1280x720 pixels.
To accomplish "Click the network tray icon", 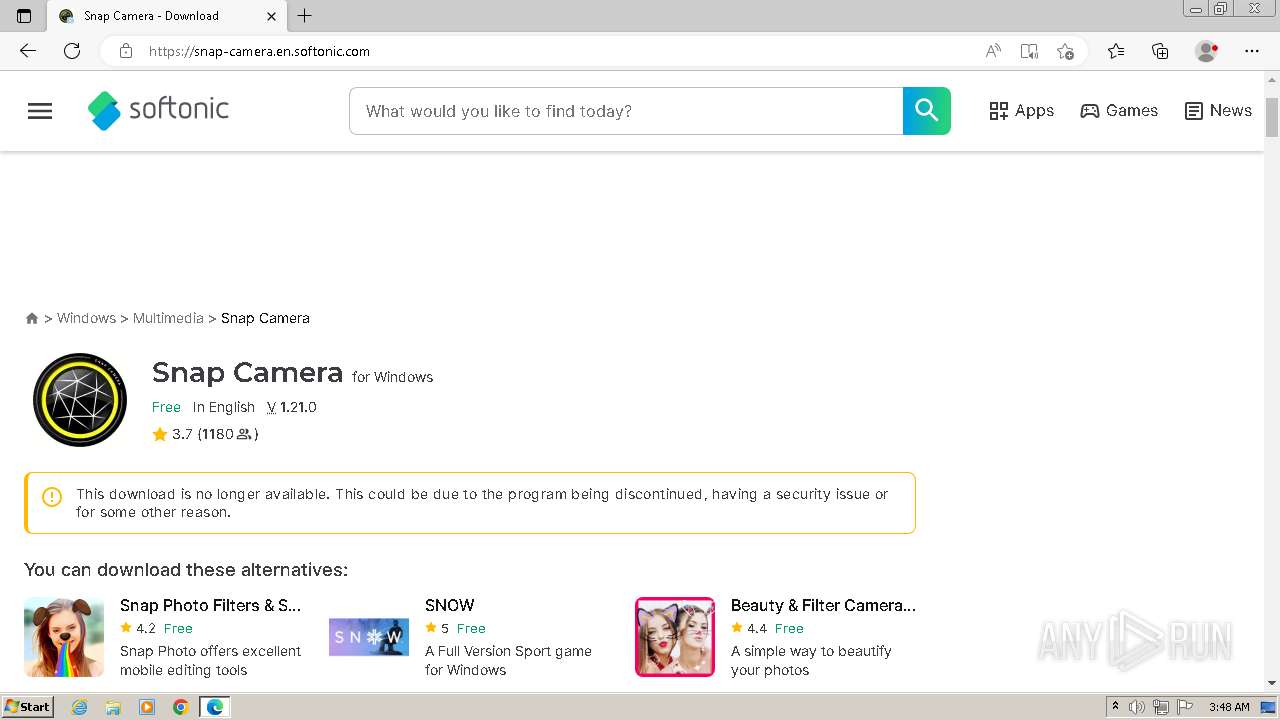I will [1161, 707].
